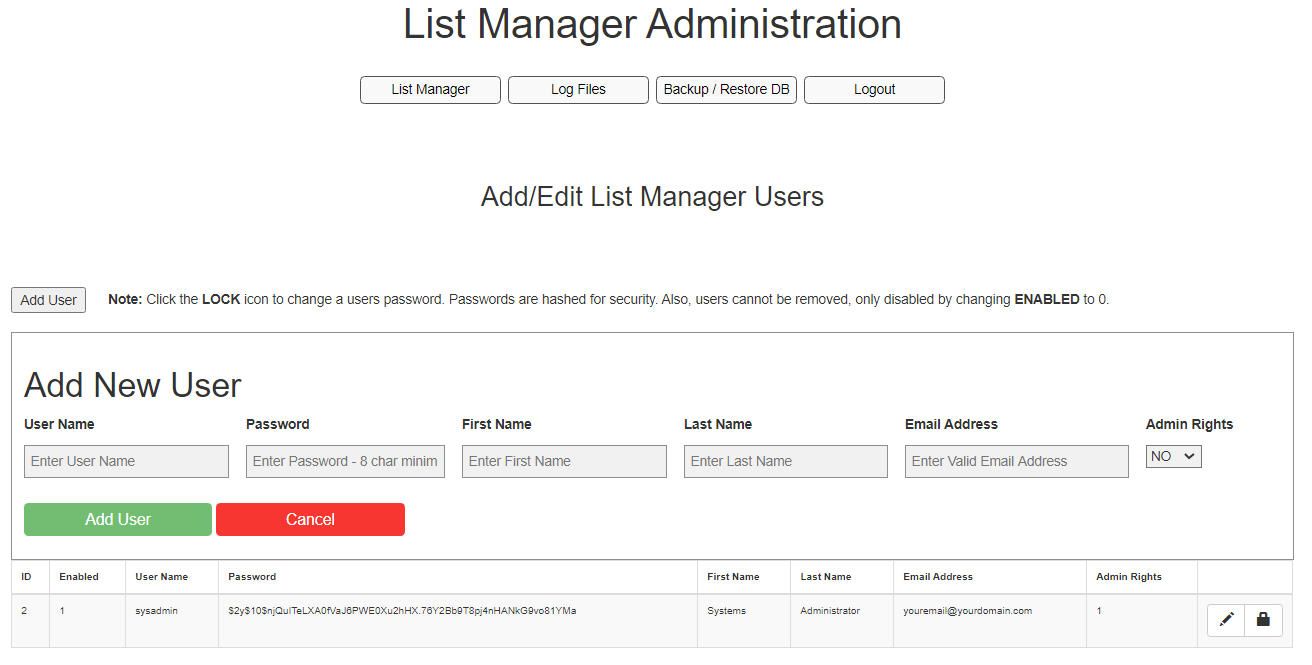
Task: Click the Admin Rights column header
Action: pyautogui.click(x=1129, y=577)
